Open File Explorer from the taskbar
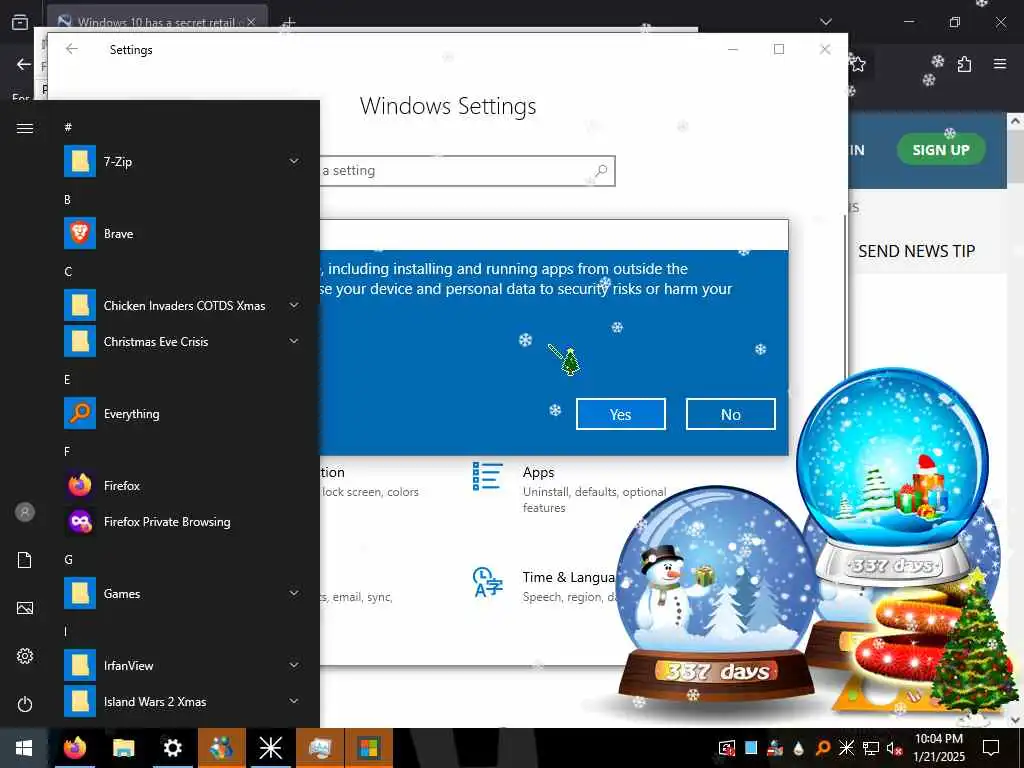Image resolution: width=1024 pixels, height=768 pixels. (123, 748)
